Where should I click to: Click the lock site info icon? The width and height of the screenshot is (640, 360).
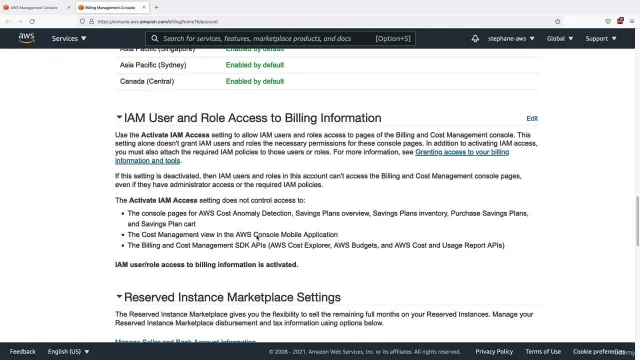pyautogui.click(x=91, y=21)
